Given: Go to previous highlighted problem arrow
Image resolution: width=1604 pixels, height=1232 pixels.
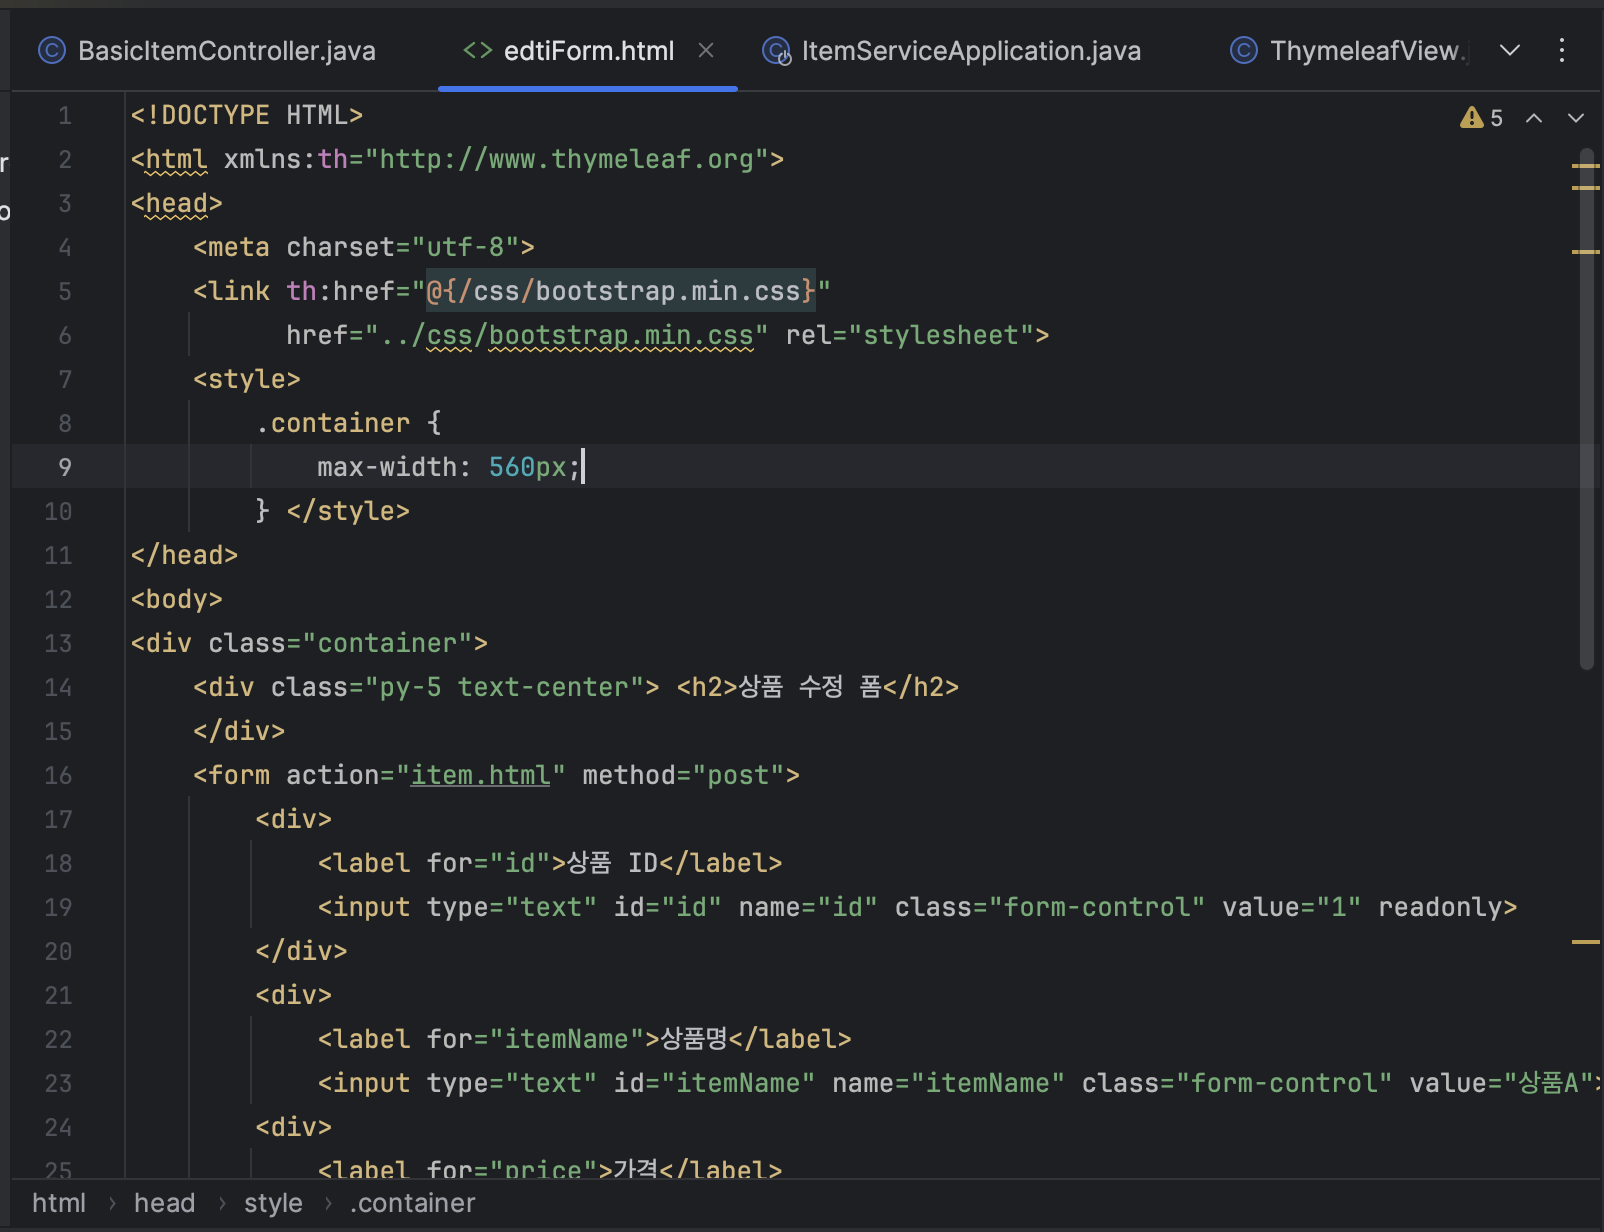Looking at the screenshot, I should pyautogui.click(x=1534, y=118).
